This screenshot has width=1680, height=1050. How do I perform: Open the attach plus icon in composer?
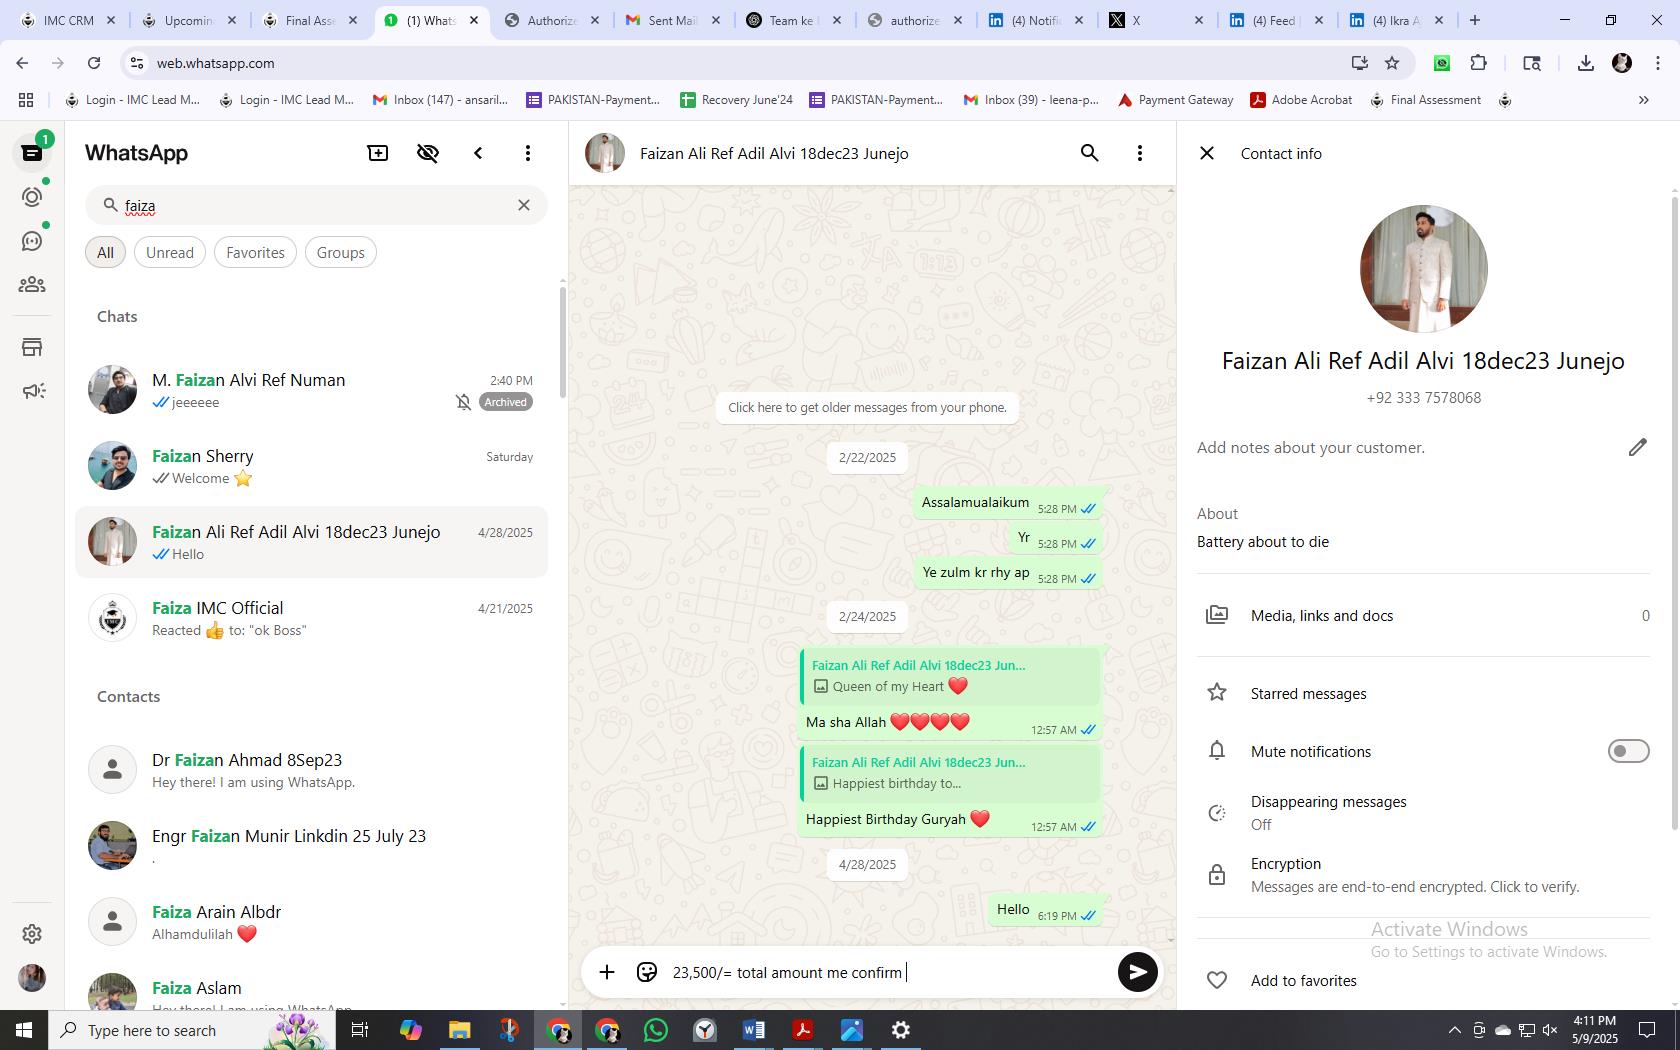click(x=607, y=972)
